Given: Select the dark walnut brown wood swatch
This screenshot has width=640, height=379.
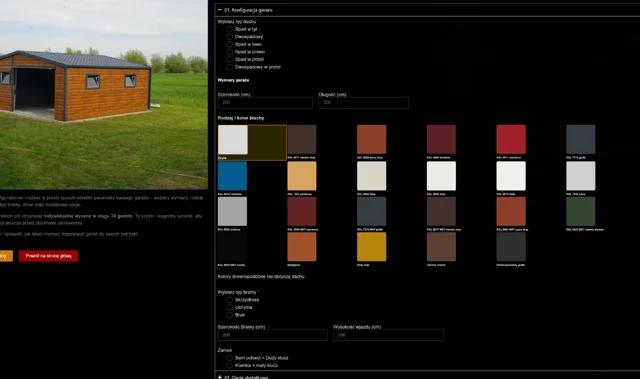Looking at the screenshot, I should pos(441,247).
